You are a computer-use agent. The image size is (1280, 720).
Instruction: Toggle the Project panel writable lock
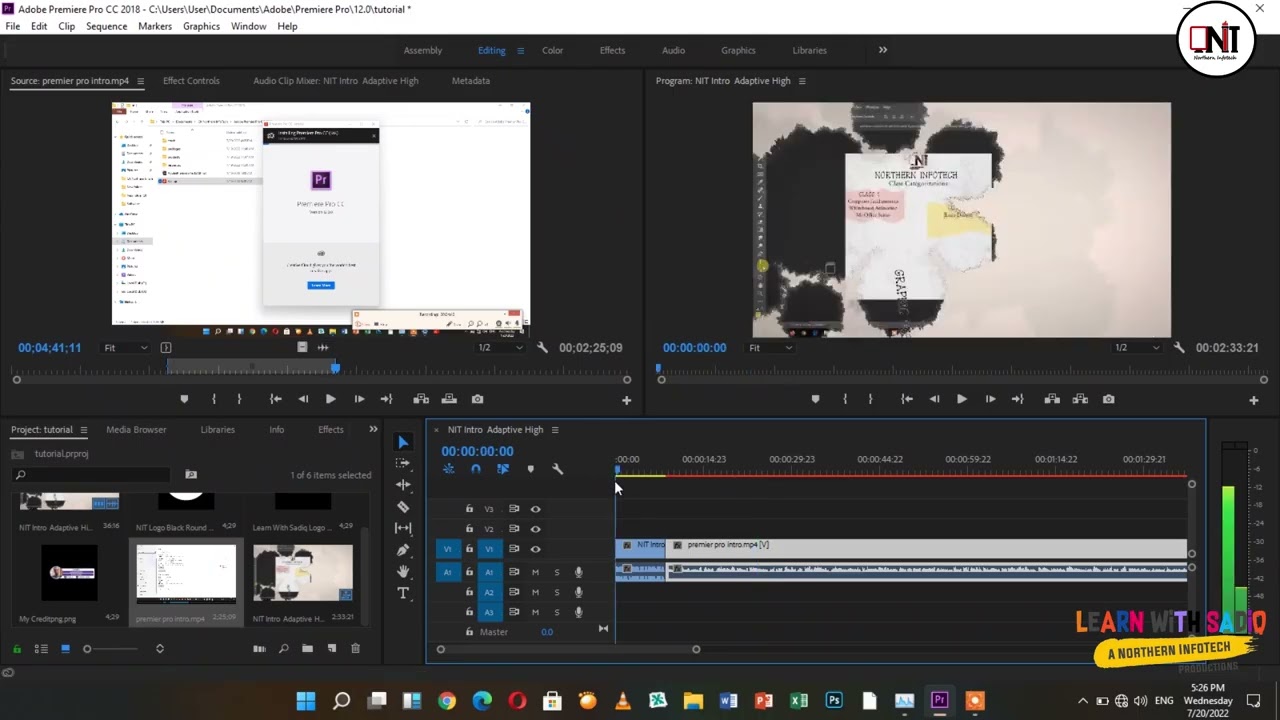(17, 649)
